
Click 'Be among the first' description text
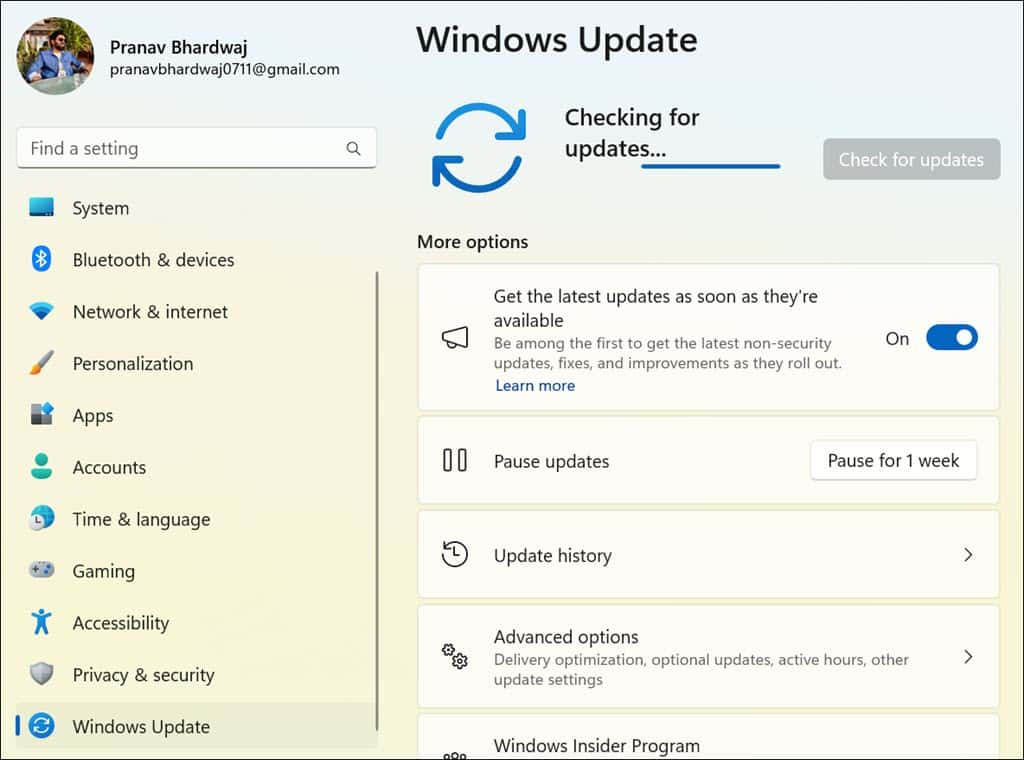tap(667, 353)
